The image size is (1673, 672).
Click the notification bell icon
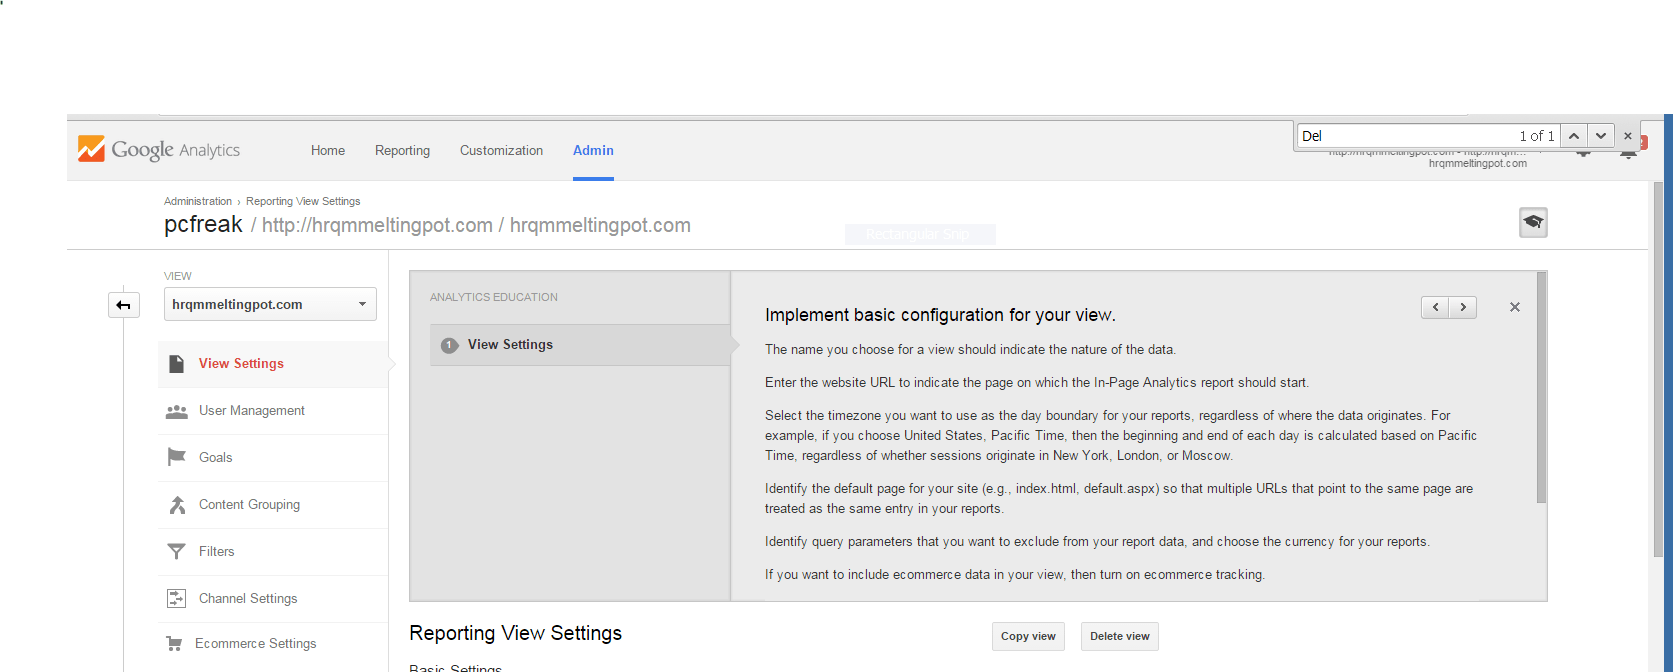tap(1628, 154)
